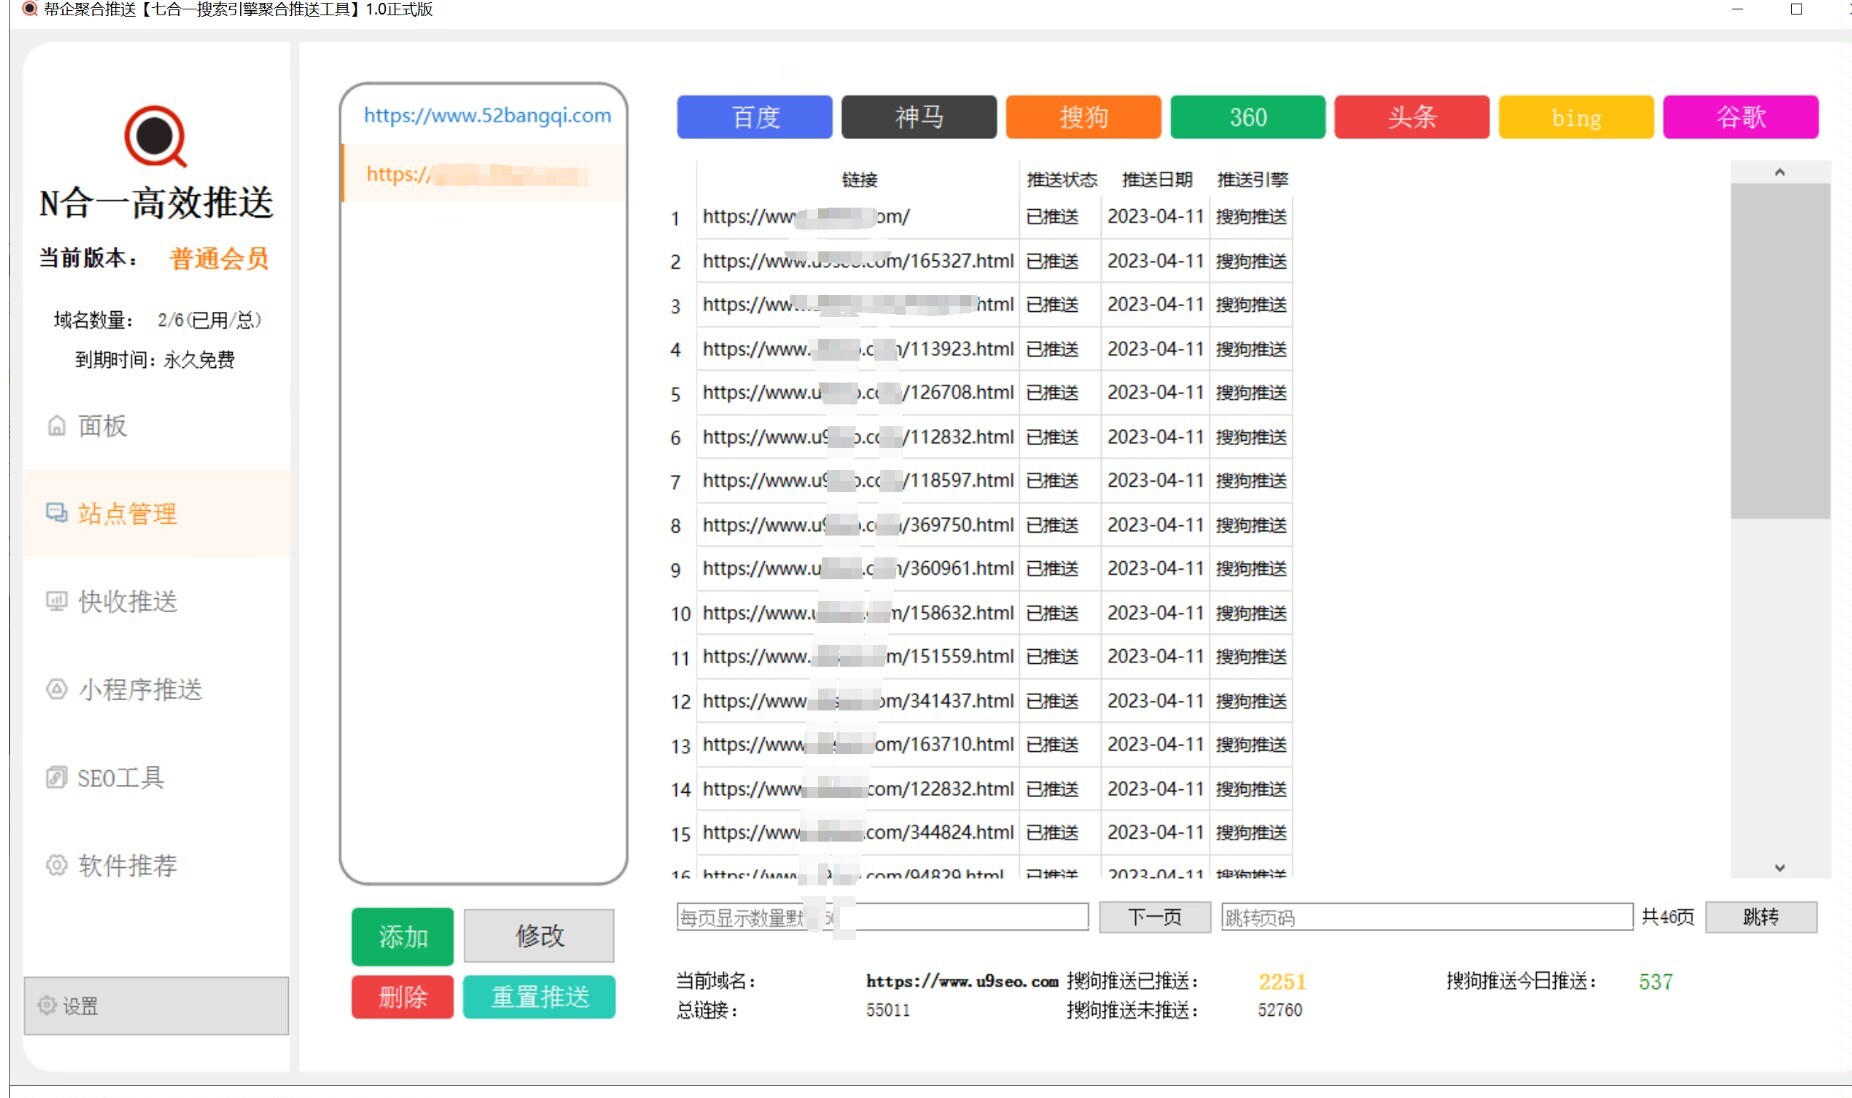The width and height of the screenshot is (1852, 1098).
Task: Click the scrollbar down arrow
Action: point(1780,867)
